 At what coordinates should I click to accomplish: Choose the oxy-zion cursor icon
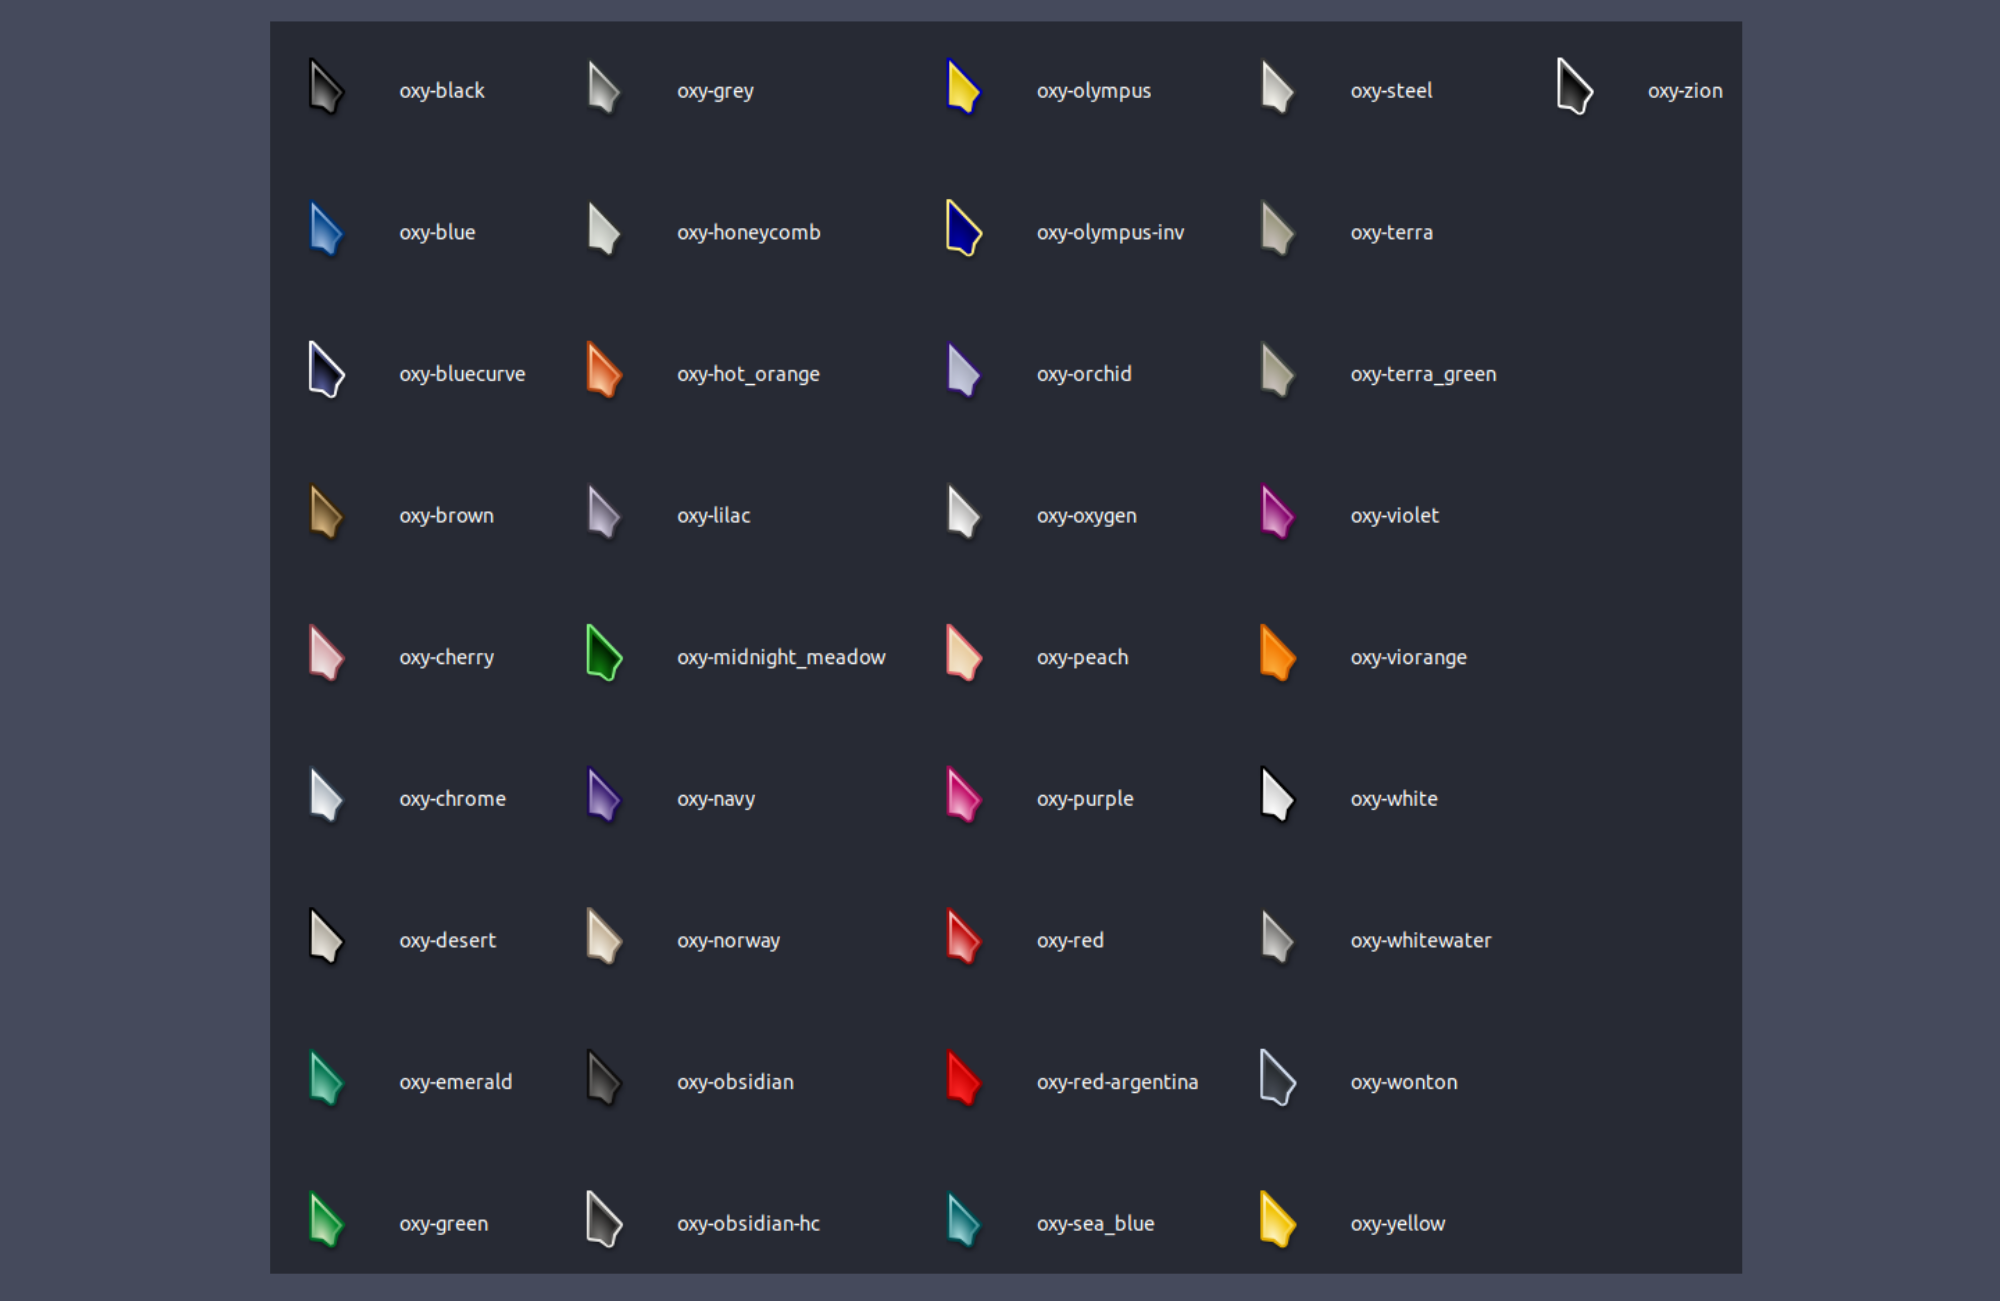coord(1574,87)
